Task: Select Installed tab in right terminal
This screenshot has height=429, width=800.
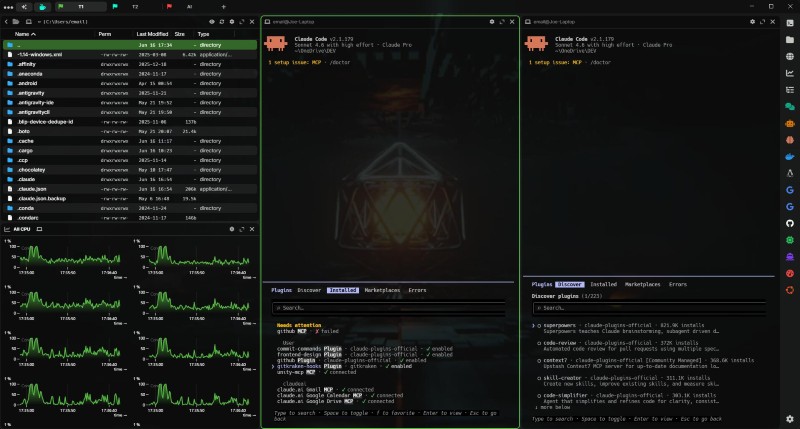Action: [x=604, y=285]
